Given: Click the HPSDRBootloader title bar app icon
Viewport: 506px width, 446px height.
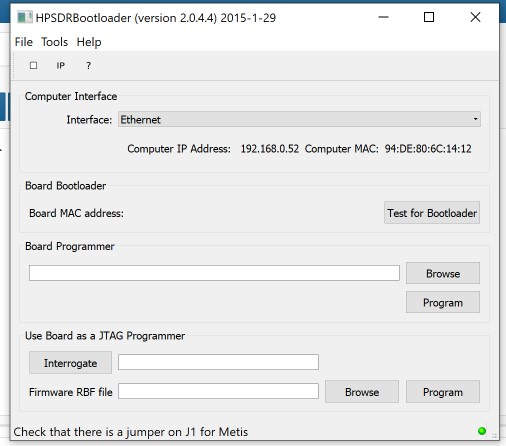Looking at the screenshot, I should 25,17.
